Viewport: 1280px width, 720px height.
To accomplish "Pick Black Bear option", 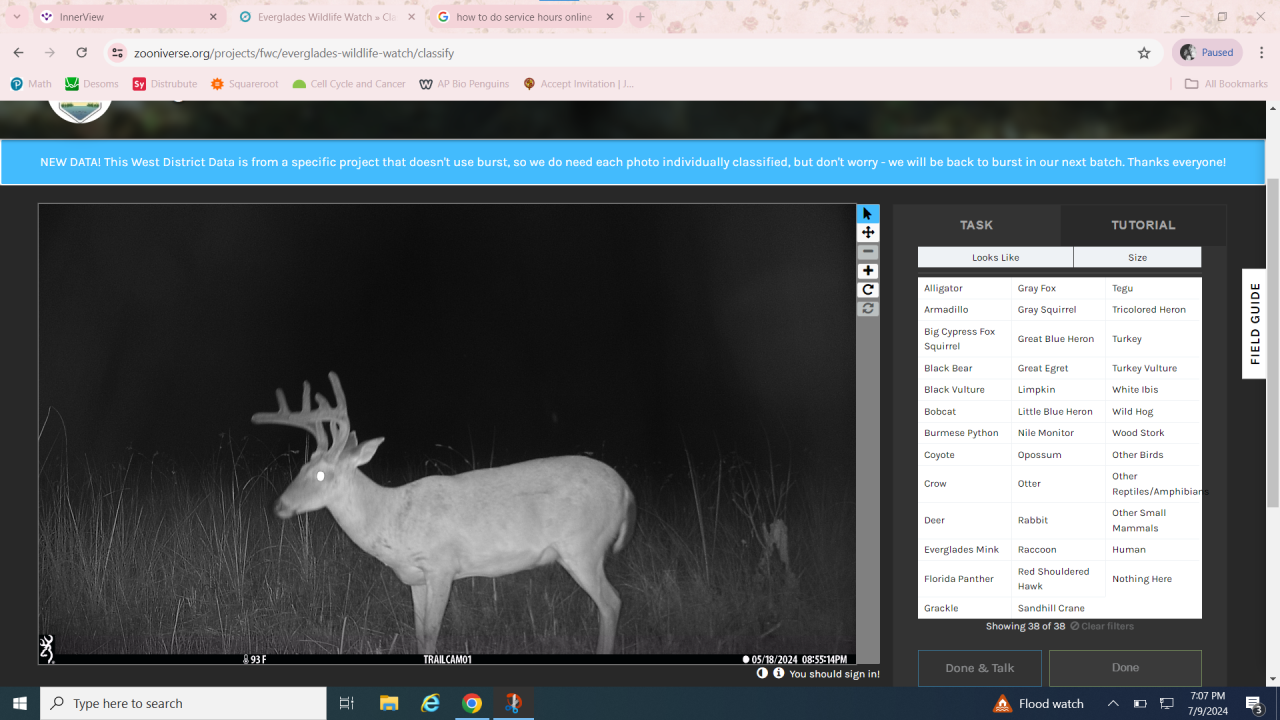I will (x=964, y=368).
